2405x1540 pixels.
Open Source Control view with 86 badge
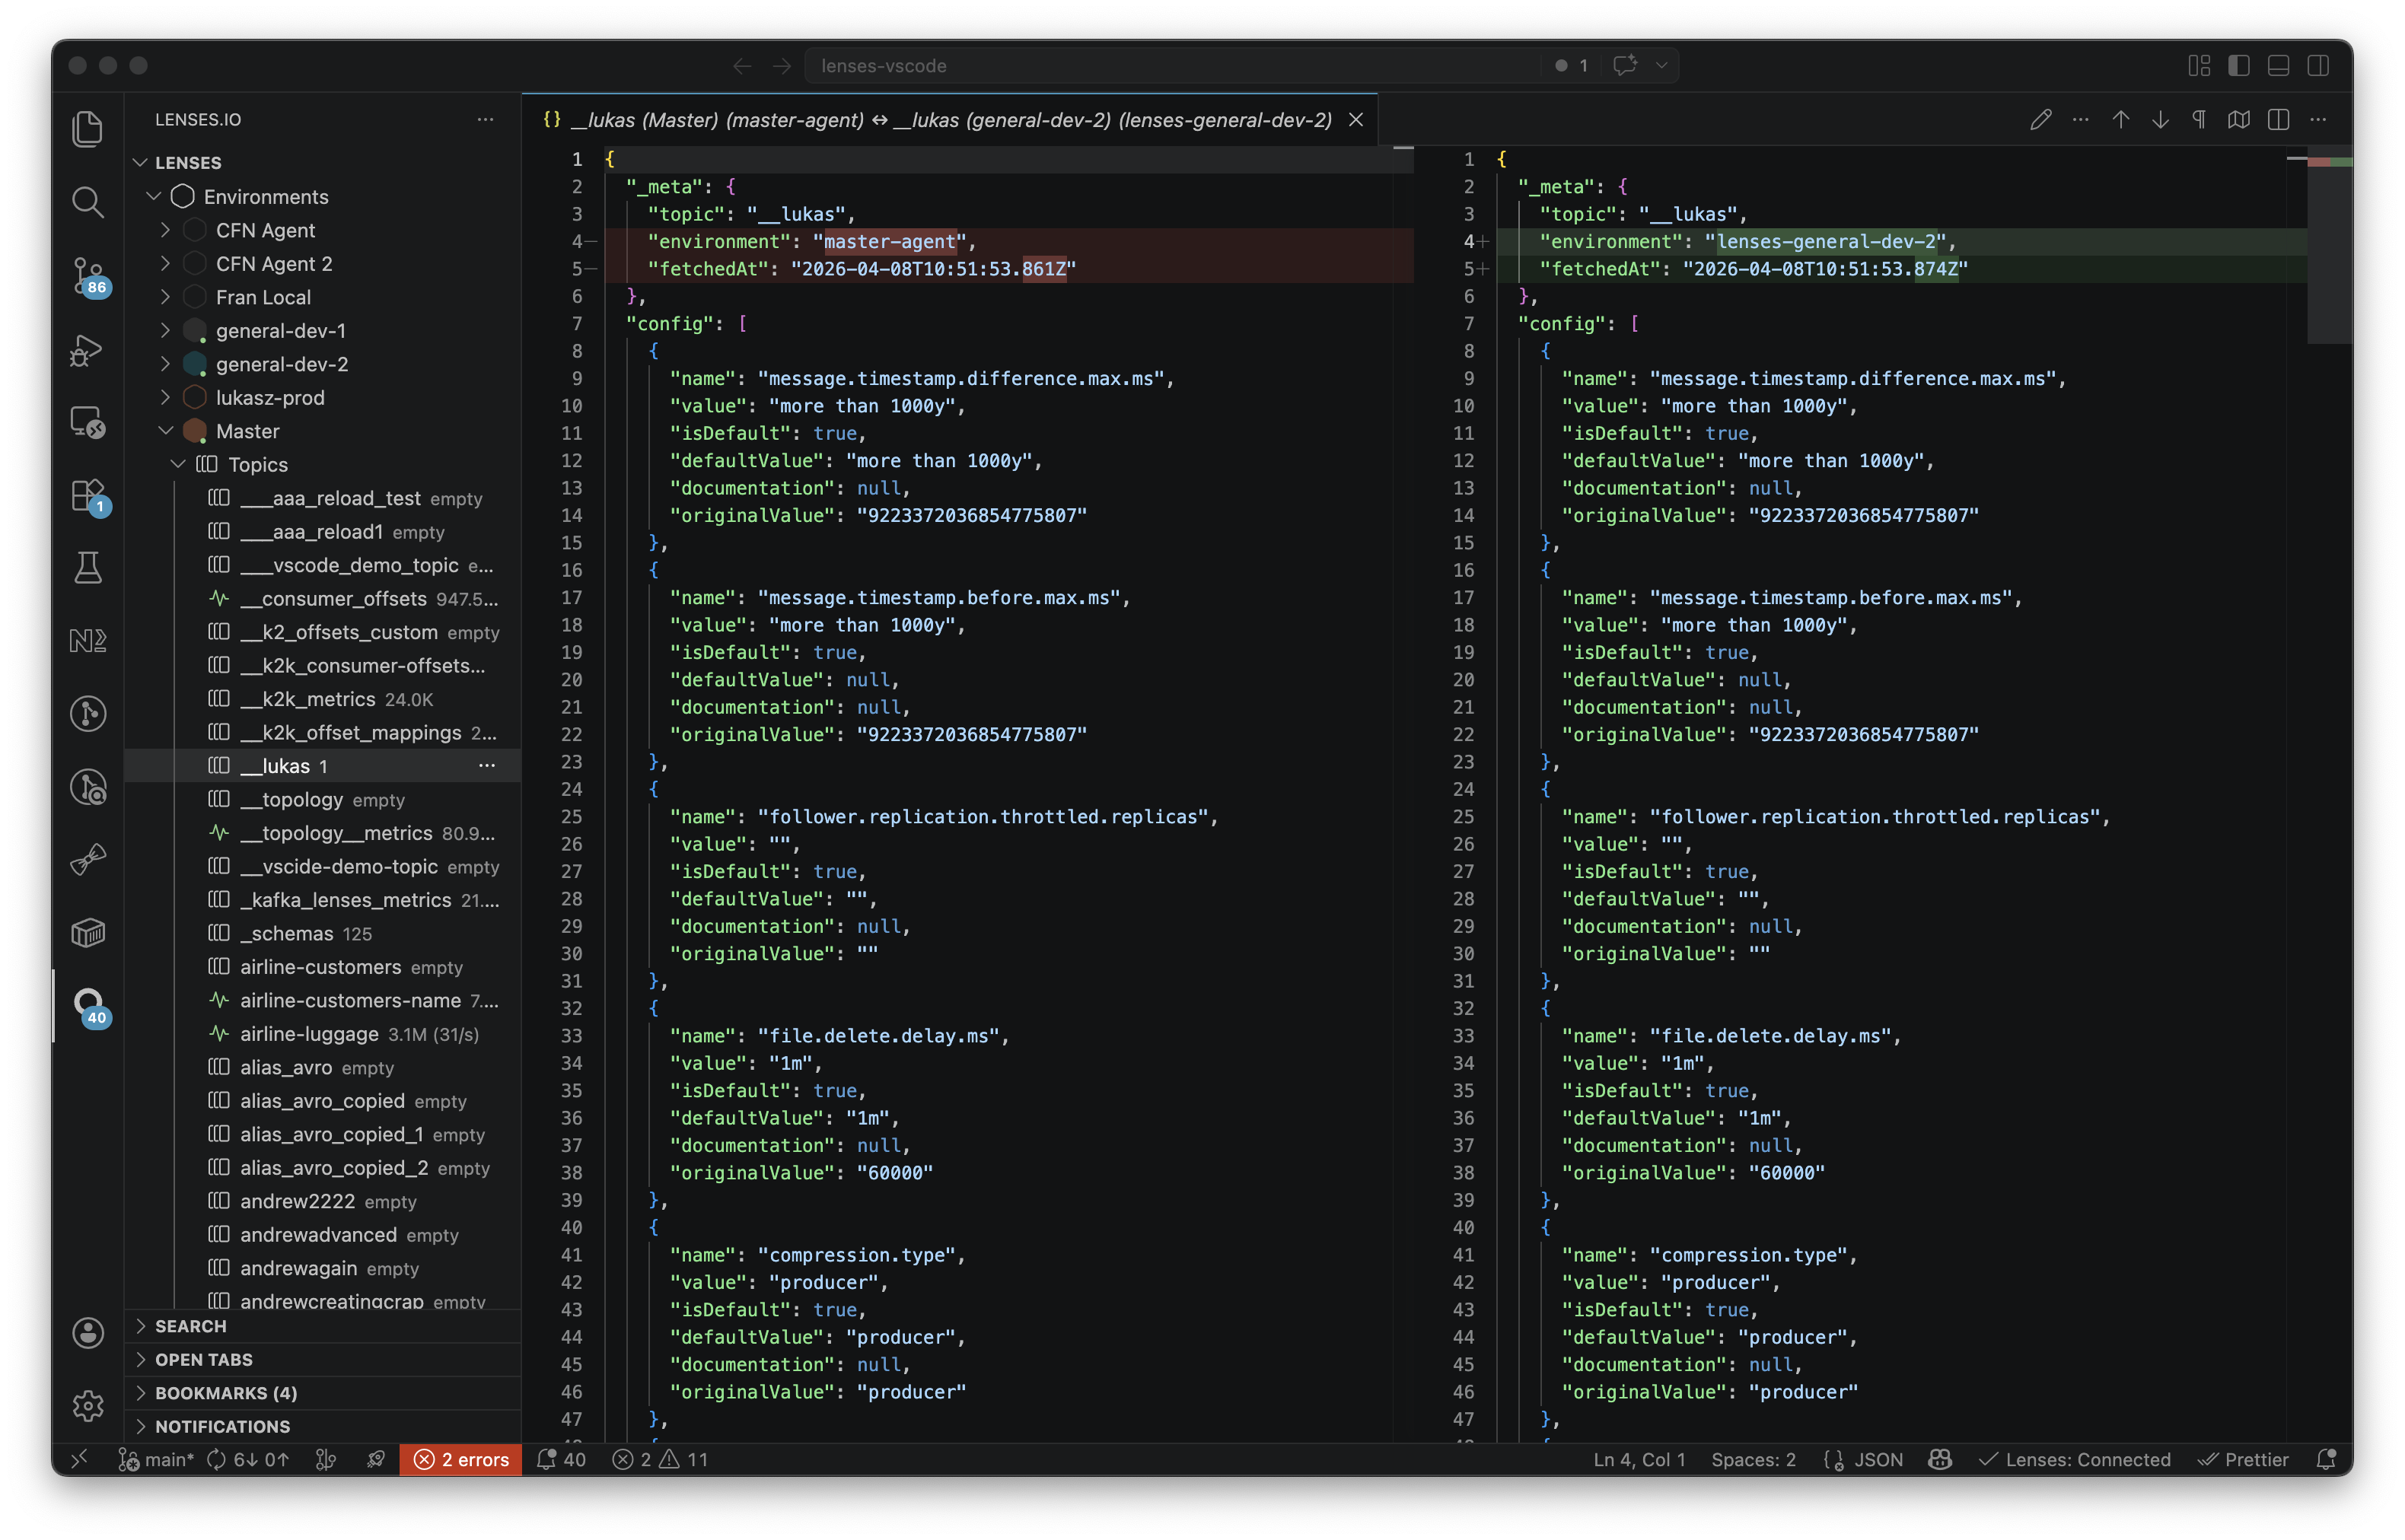point(88,276)
